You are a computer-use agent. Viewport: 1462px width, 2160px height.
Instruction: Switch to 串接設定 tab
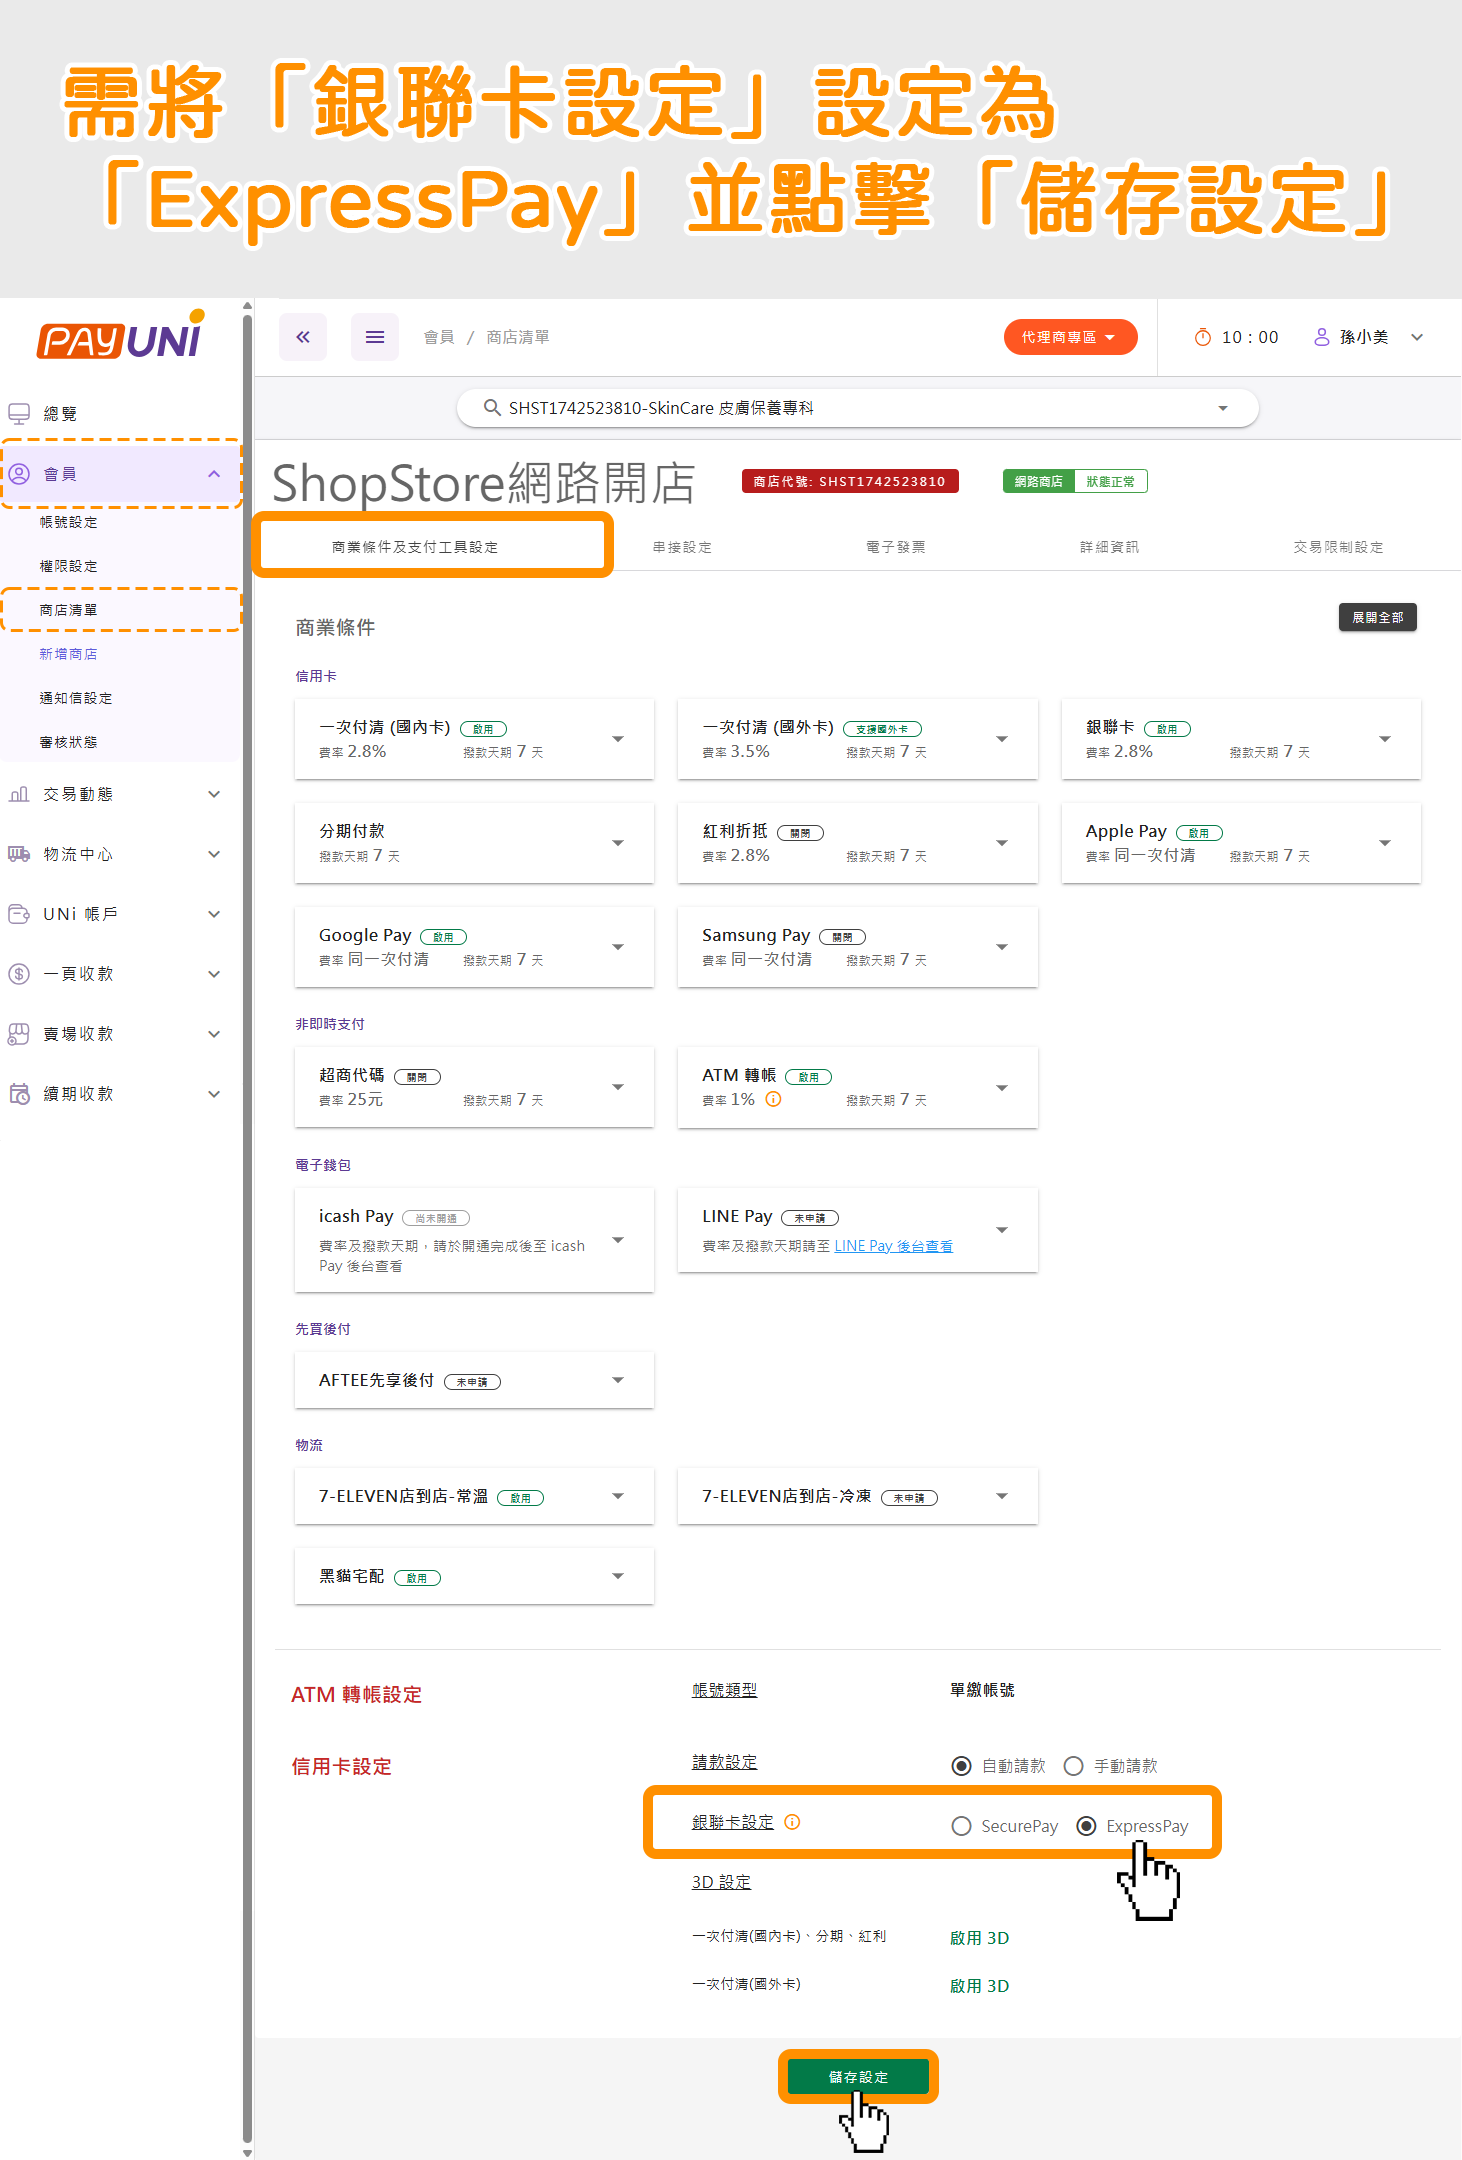683,547
